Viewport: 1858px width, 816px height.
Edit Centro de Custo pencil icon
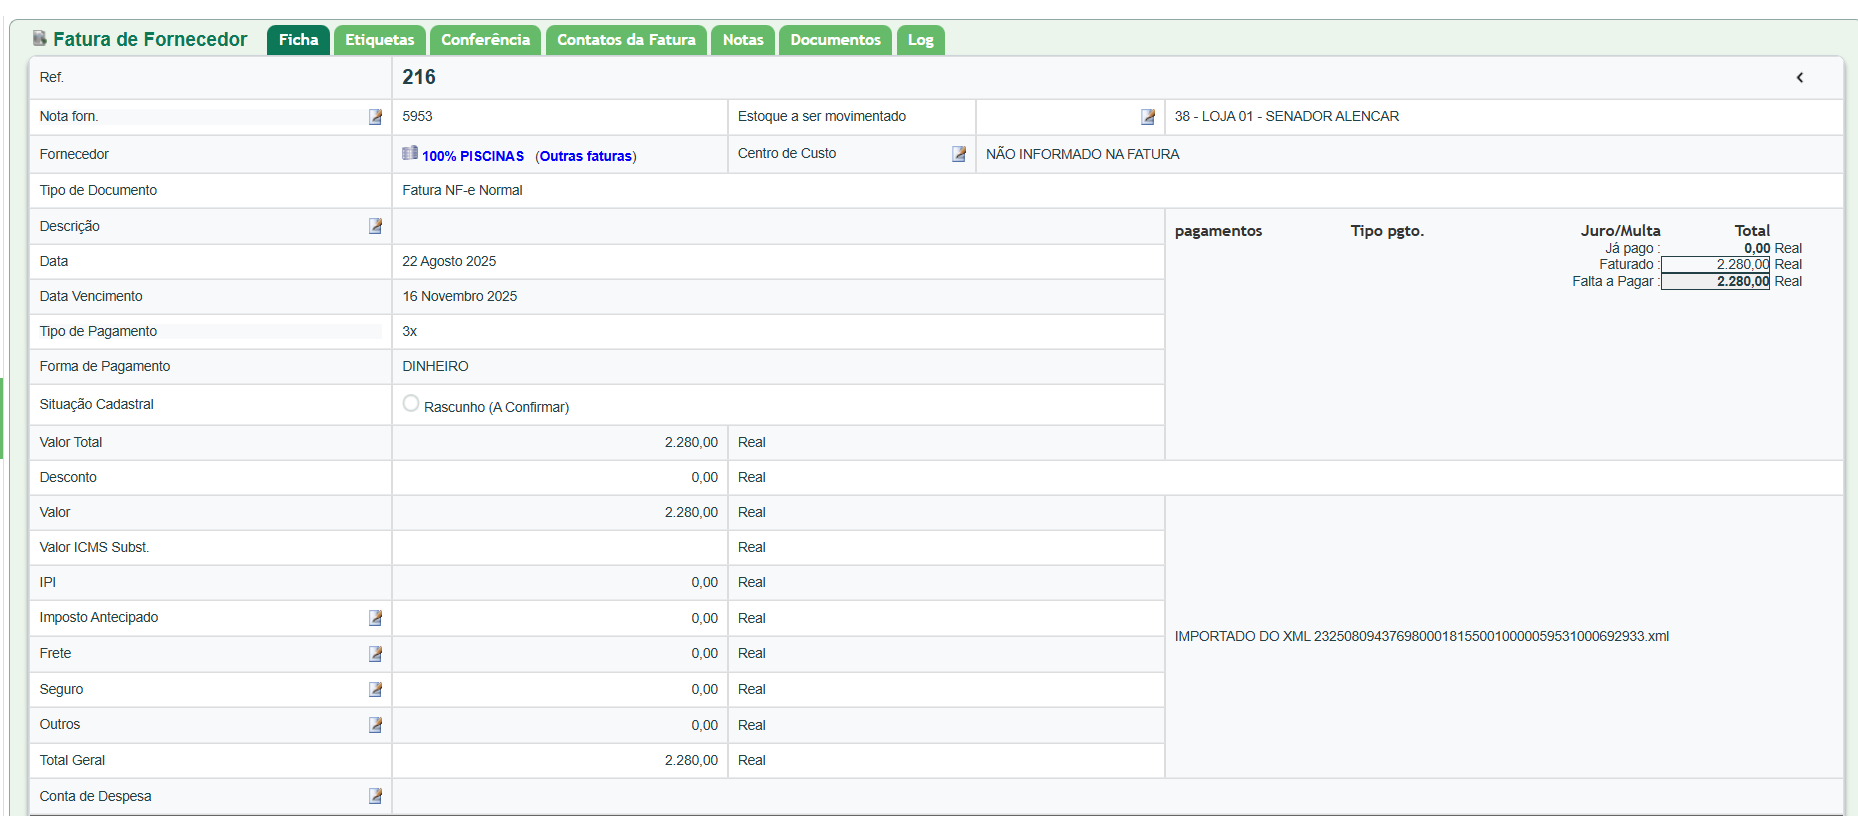[959, 154]
